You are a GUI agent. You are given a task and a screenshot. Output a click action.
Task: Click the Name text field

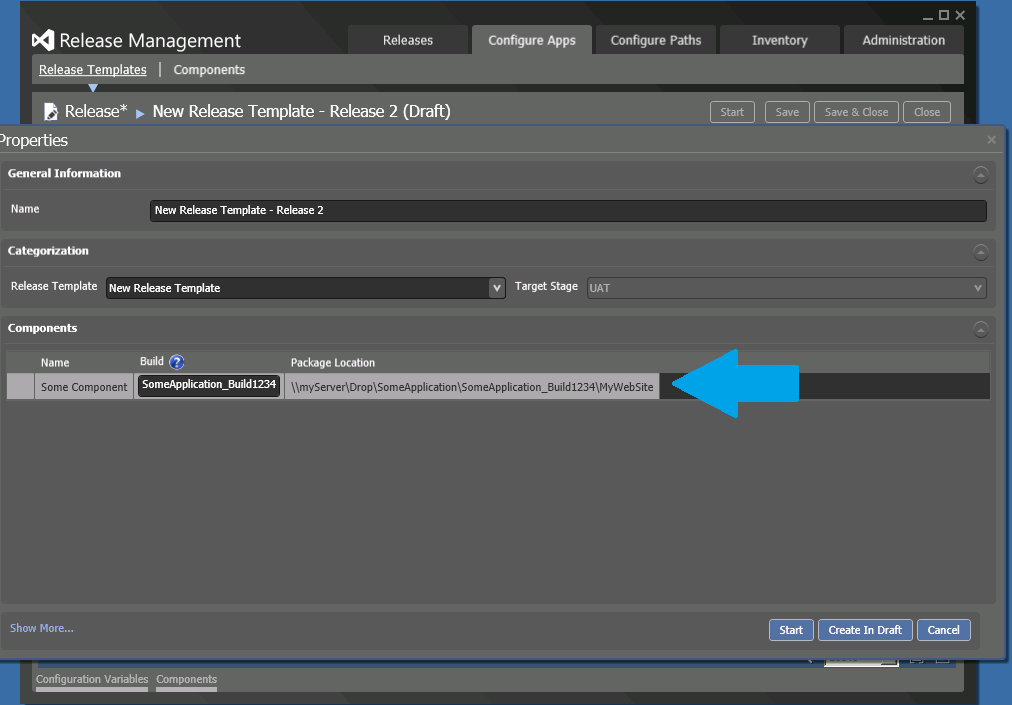click(x=567, y=211)
